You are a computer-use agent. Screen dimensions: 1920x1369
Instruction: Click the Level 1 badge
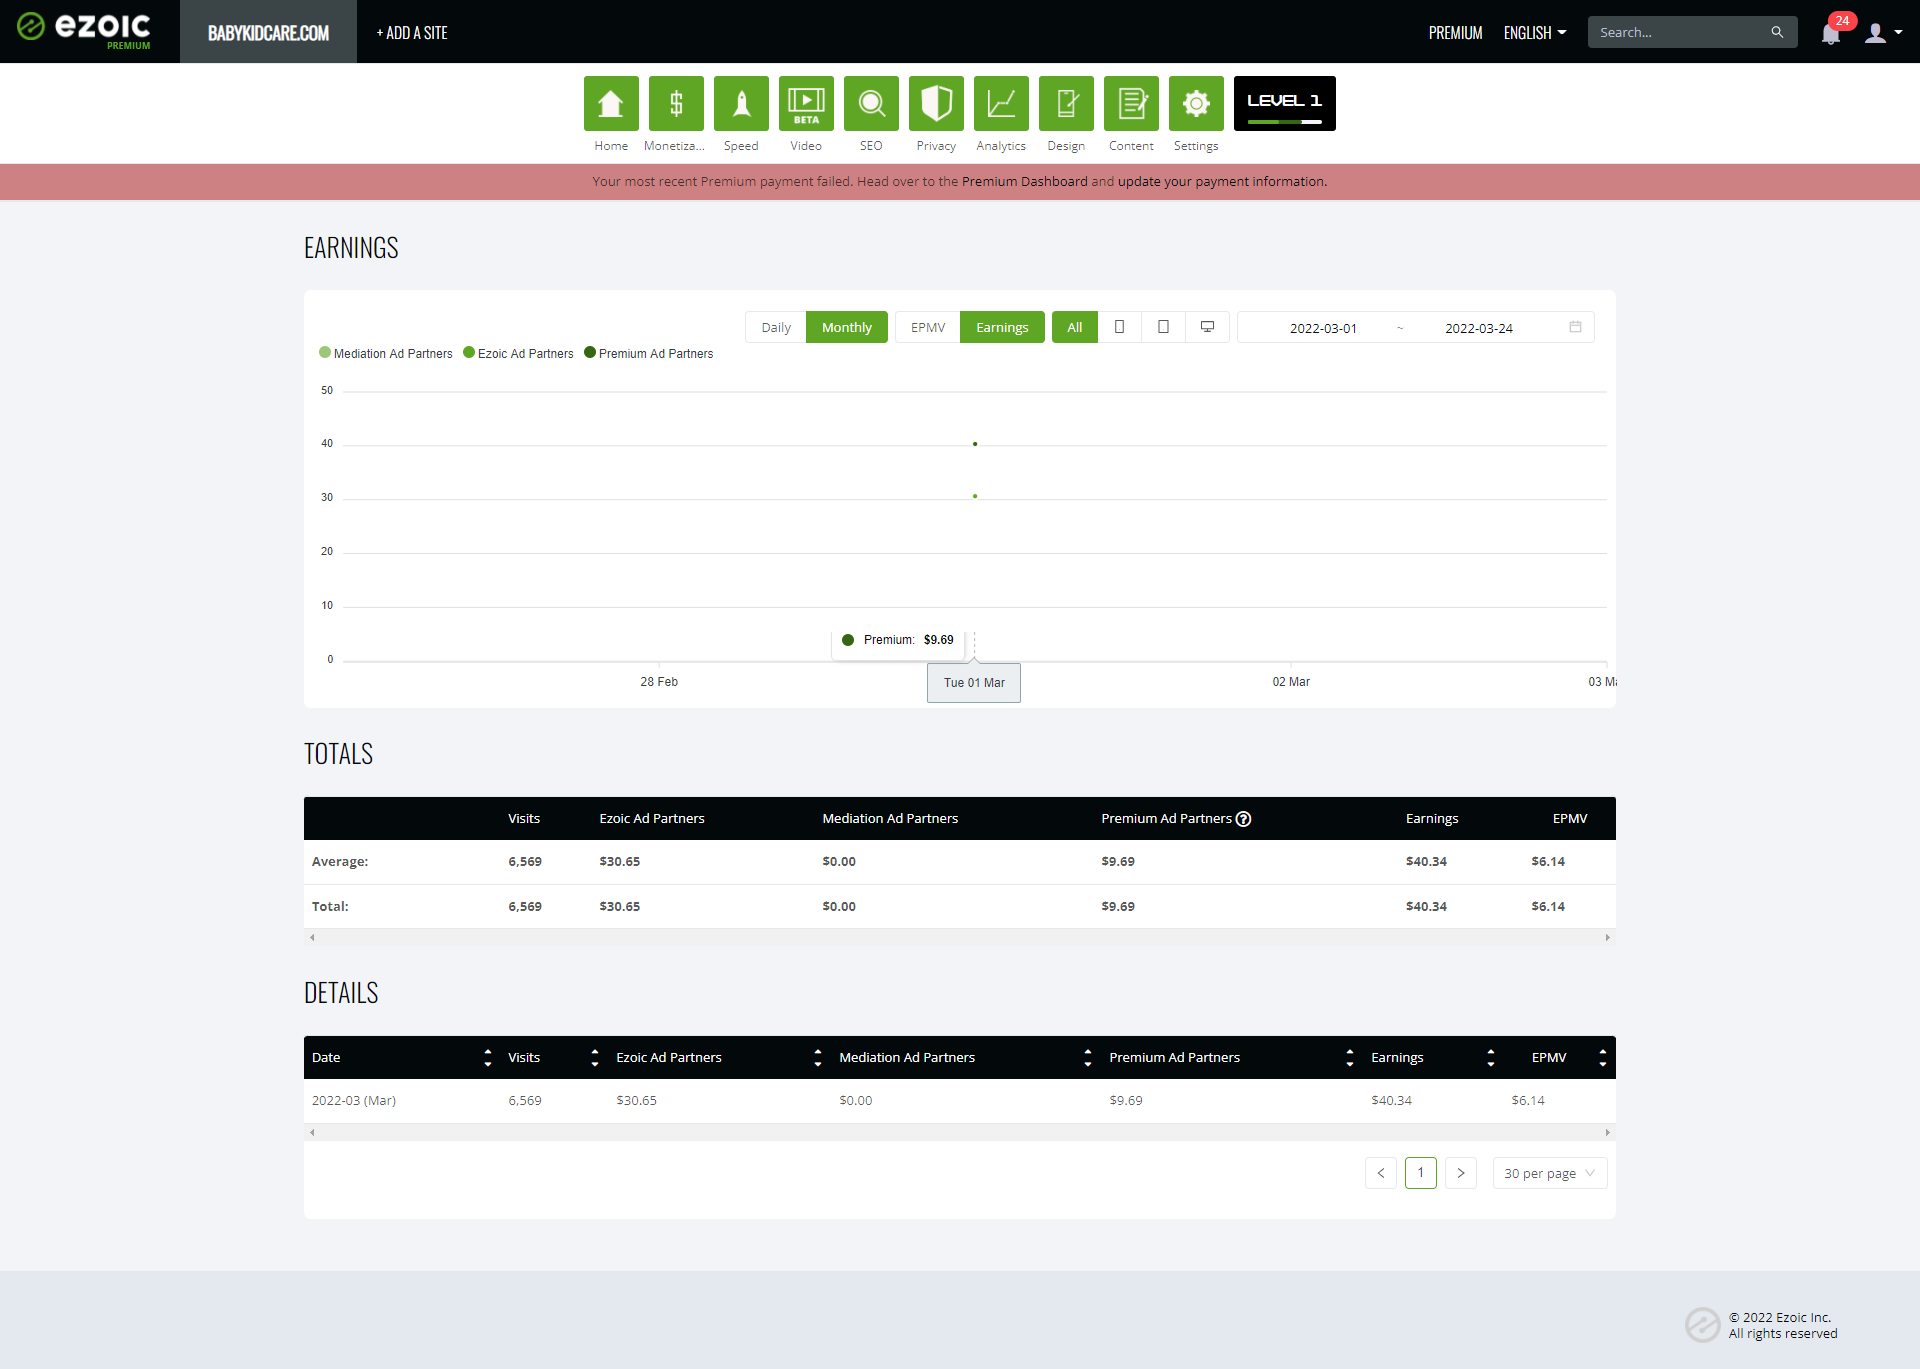(x=1284, y=104)
